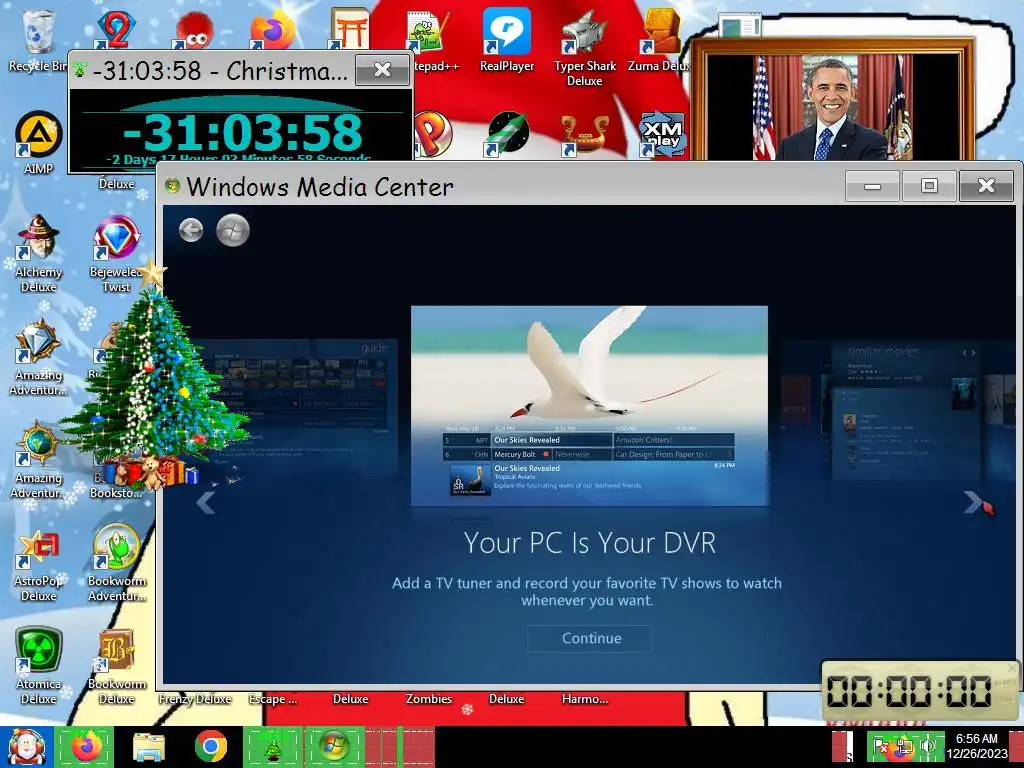Select the Peggle orange P shortcut icon
Viewport: 1024px width, 768px height.
pos(432,133)
